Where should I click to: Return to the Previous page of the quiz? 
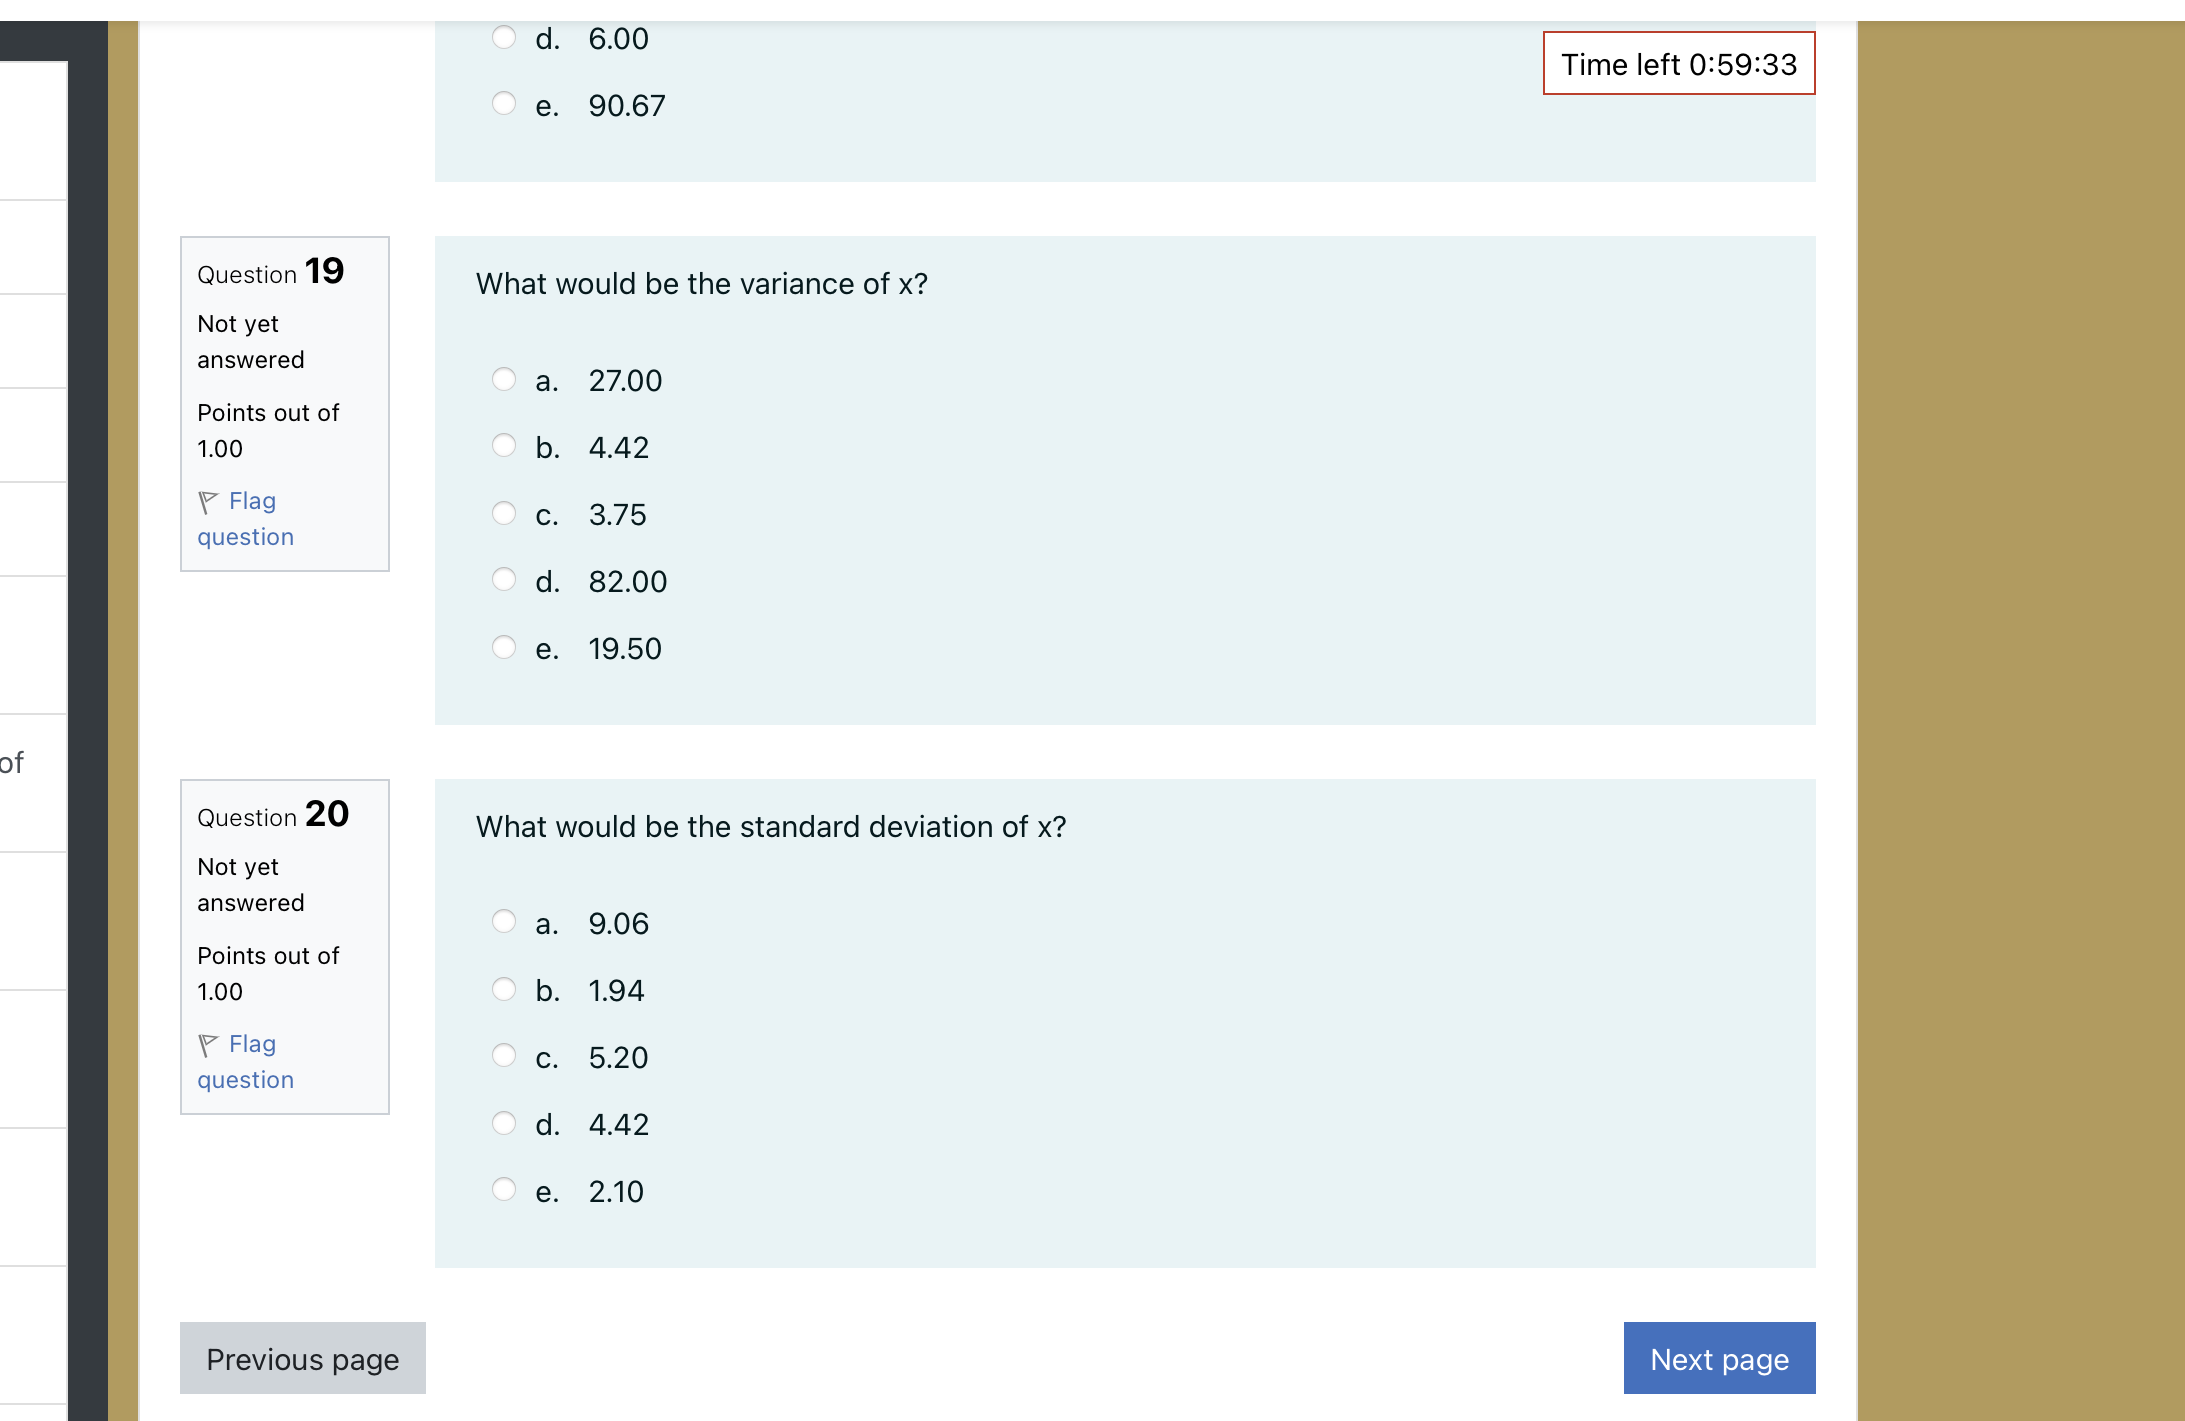302,1358
